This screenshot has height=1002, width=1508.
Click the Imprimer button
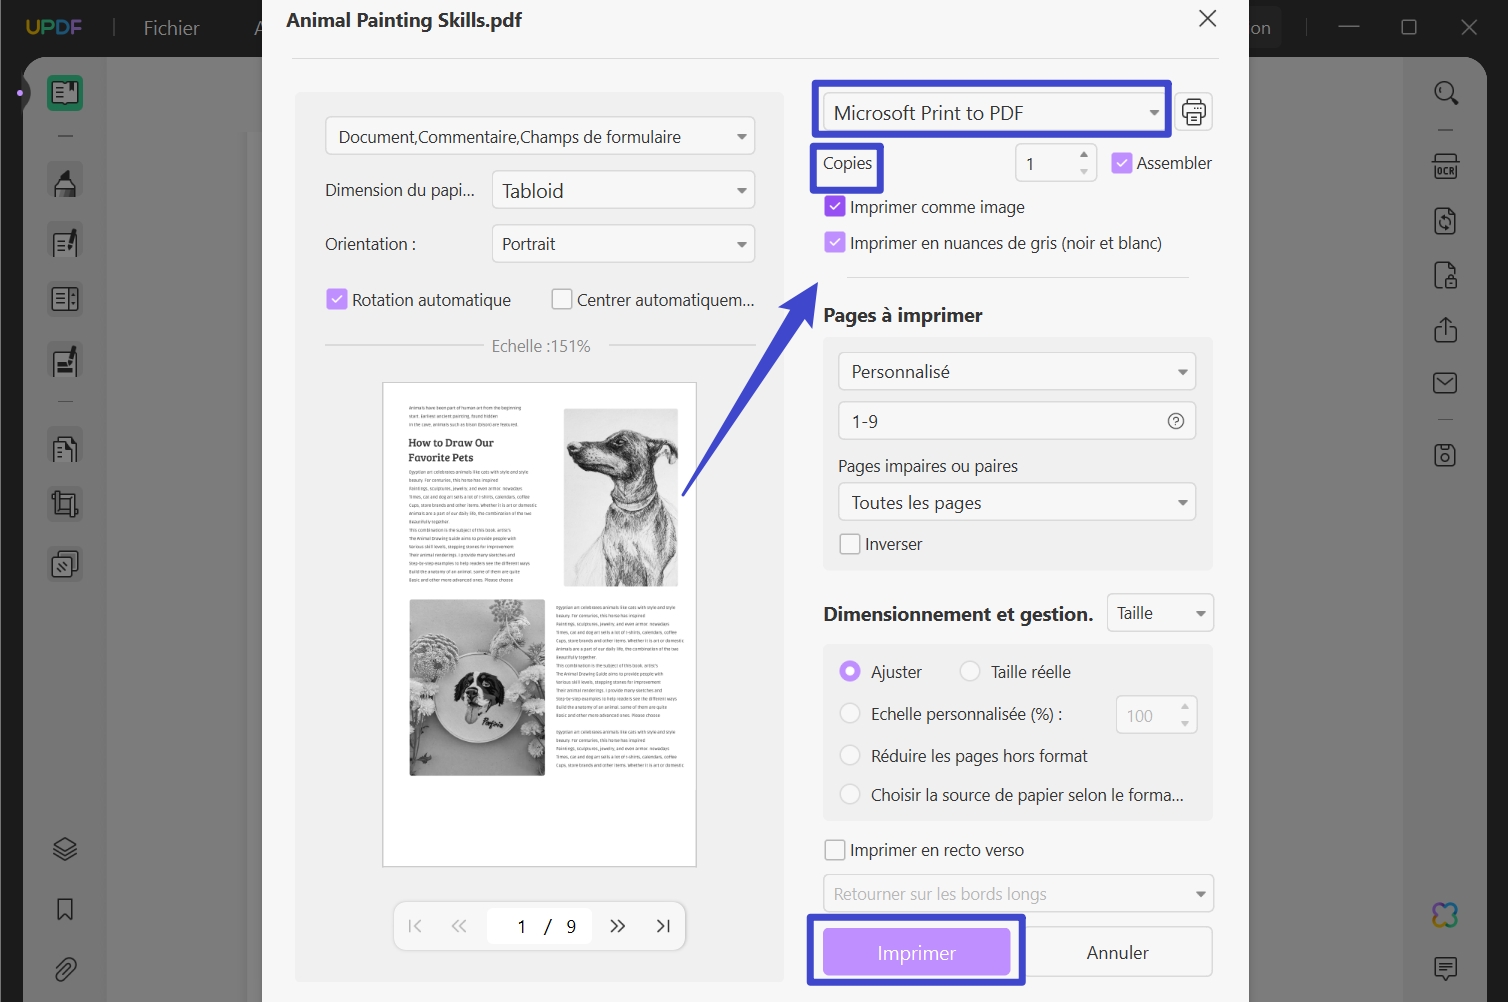(x=915, y=951)
